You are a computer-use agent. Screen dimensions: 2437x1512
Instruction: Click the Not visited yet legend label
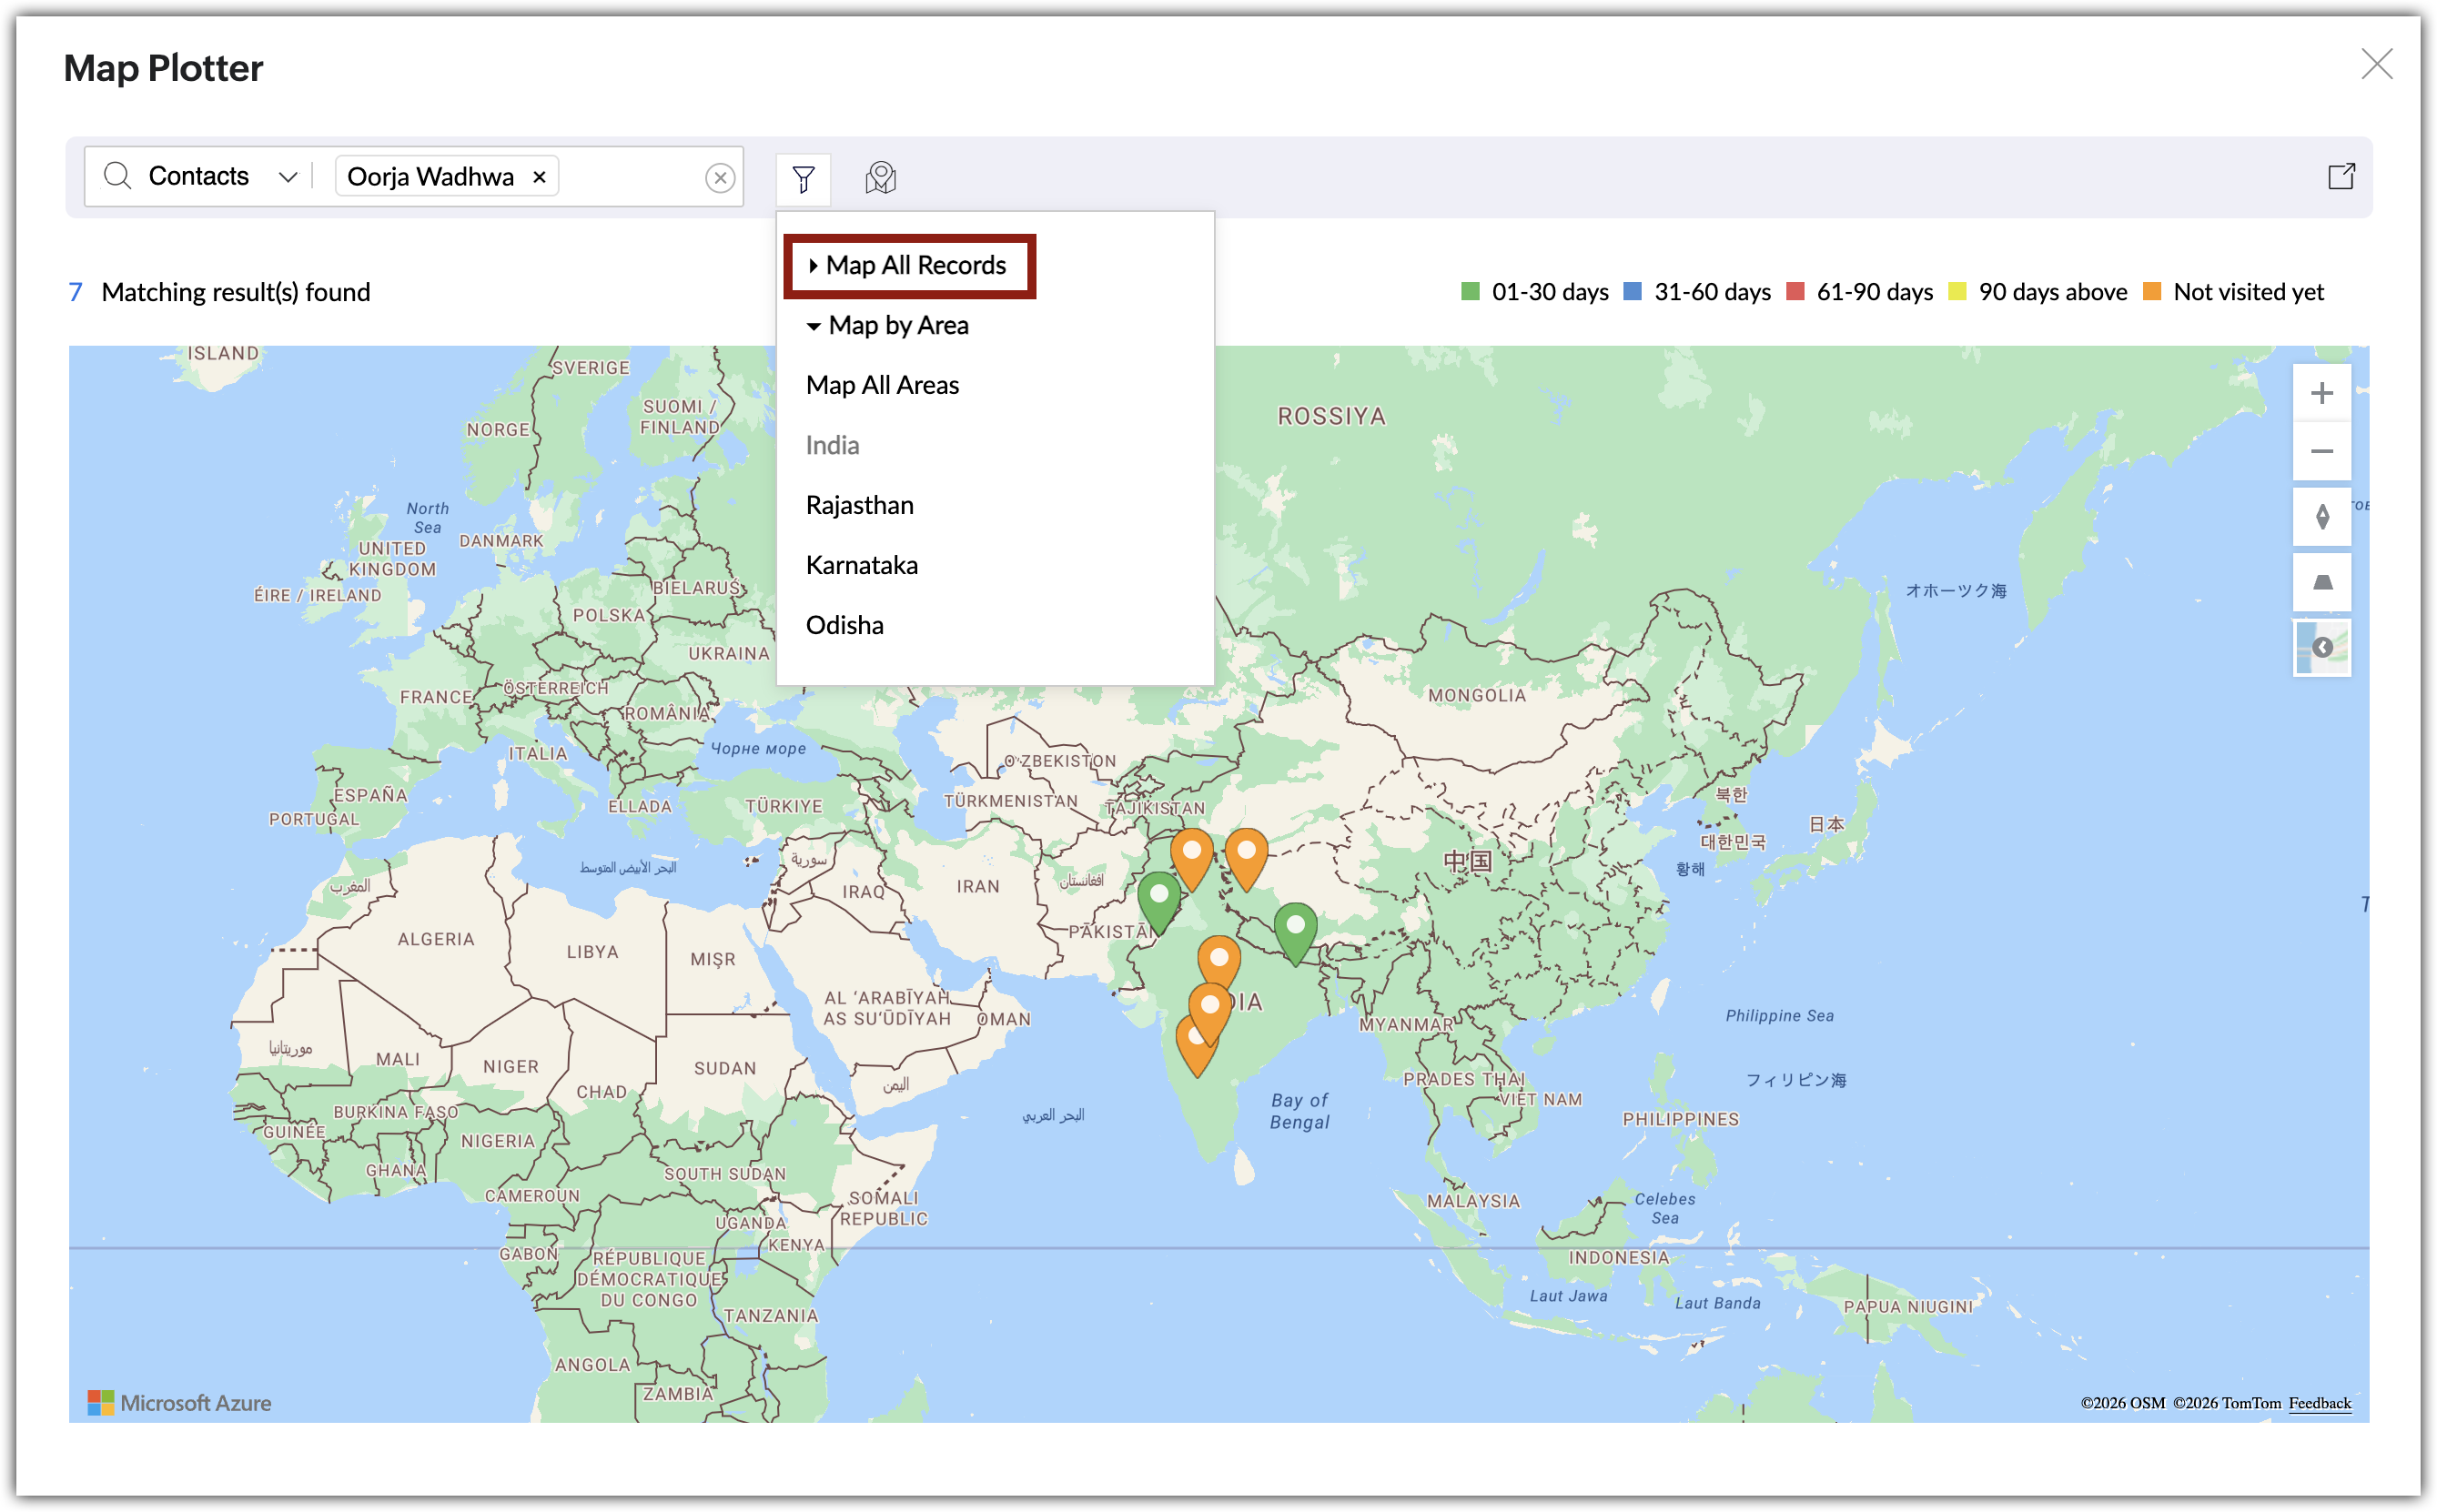pos(2248,292)
